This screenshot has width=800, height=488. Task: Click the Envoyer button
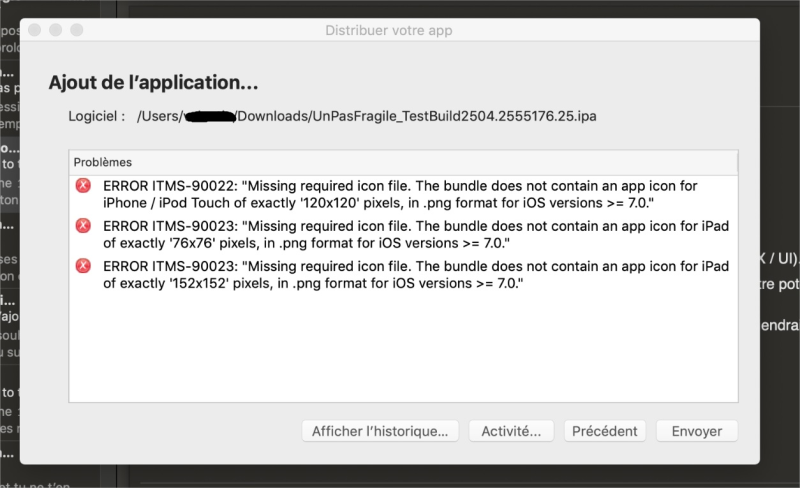point(697,431)
